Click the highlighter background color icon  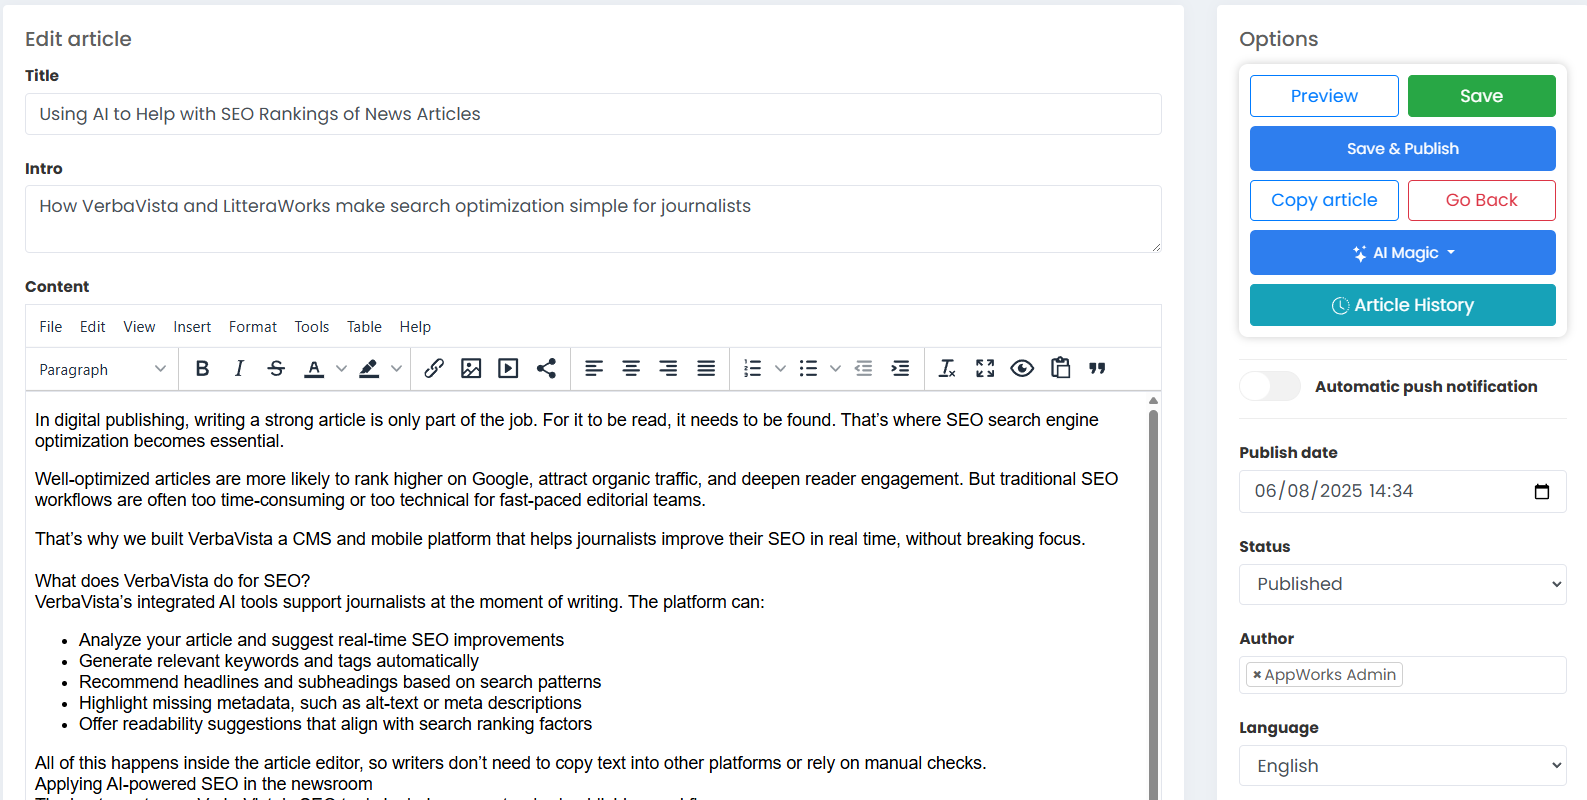click(369, 369)
